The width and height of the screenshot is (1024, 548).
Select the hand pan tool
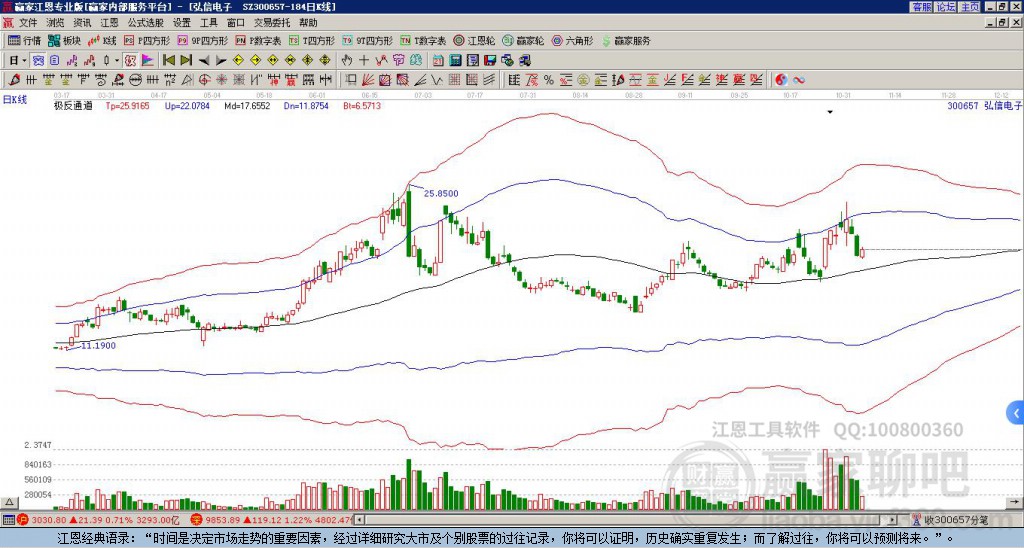pos(346,60)
